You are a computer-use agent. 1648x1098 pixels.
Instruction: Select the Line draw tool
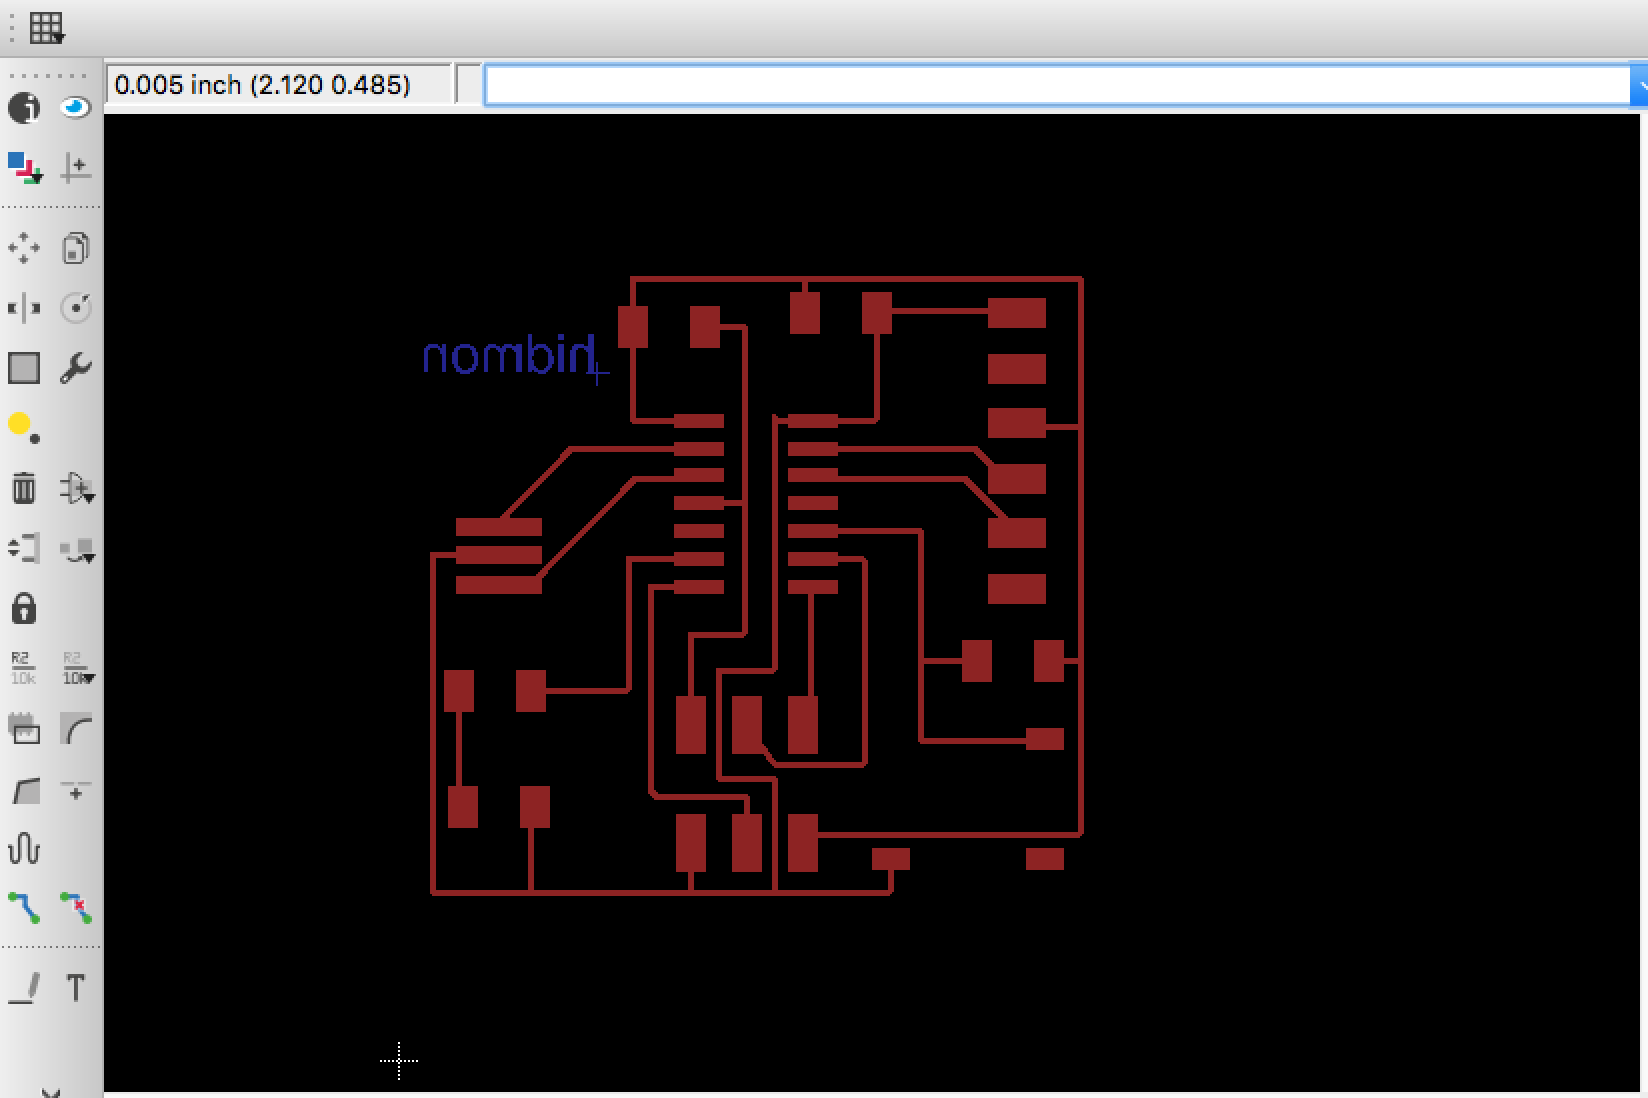[24, 988]
